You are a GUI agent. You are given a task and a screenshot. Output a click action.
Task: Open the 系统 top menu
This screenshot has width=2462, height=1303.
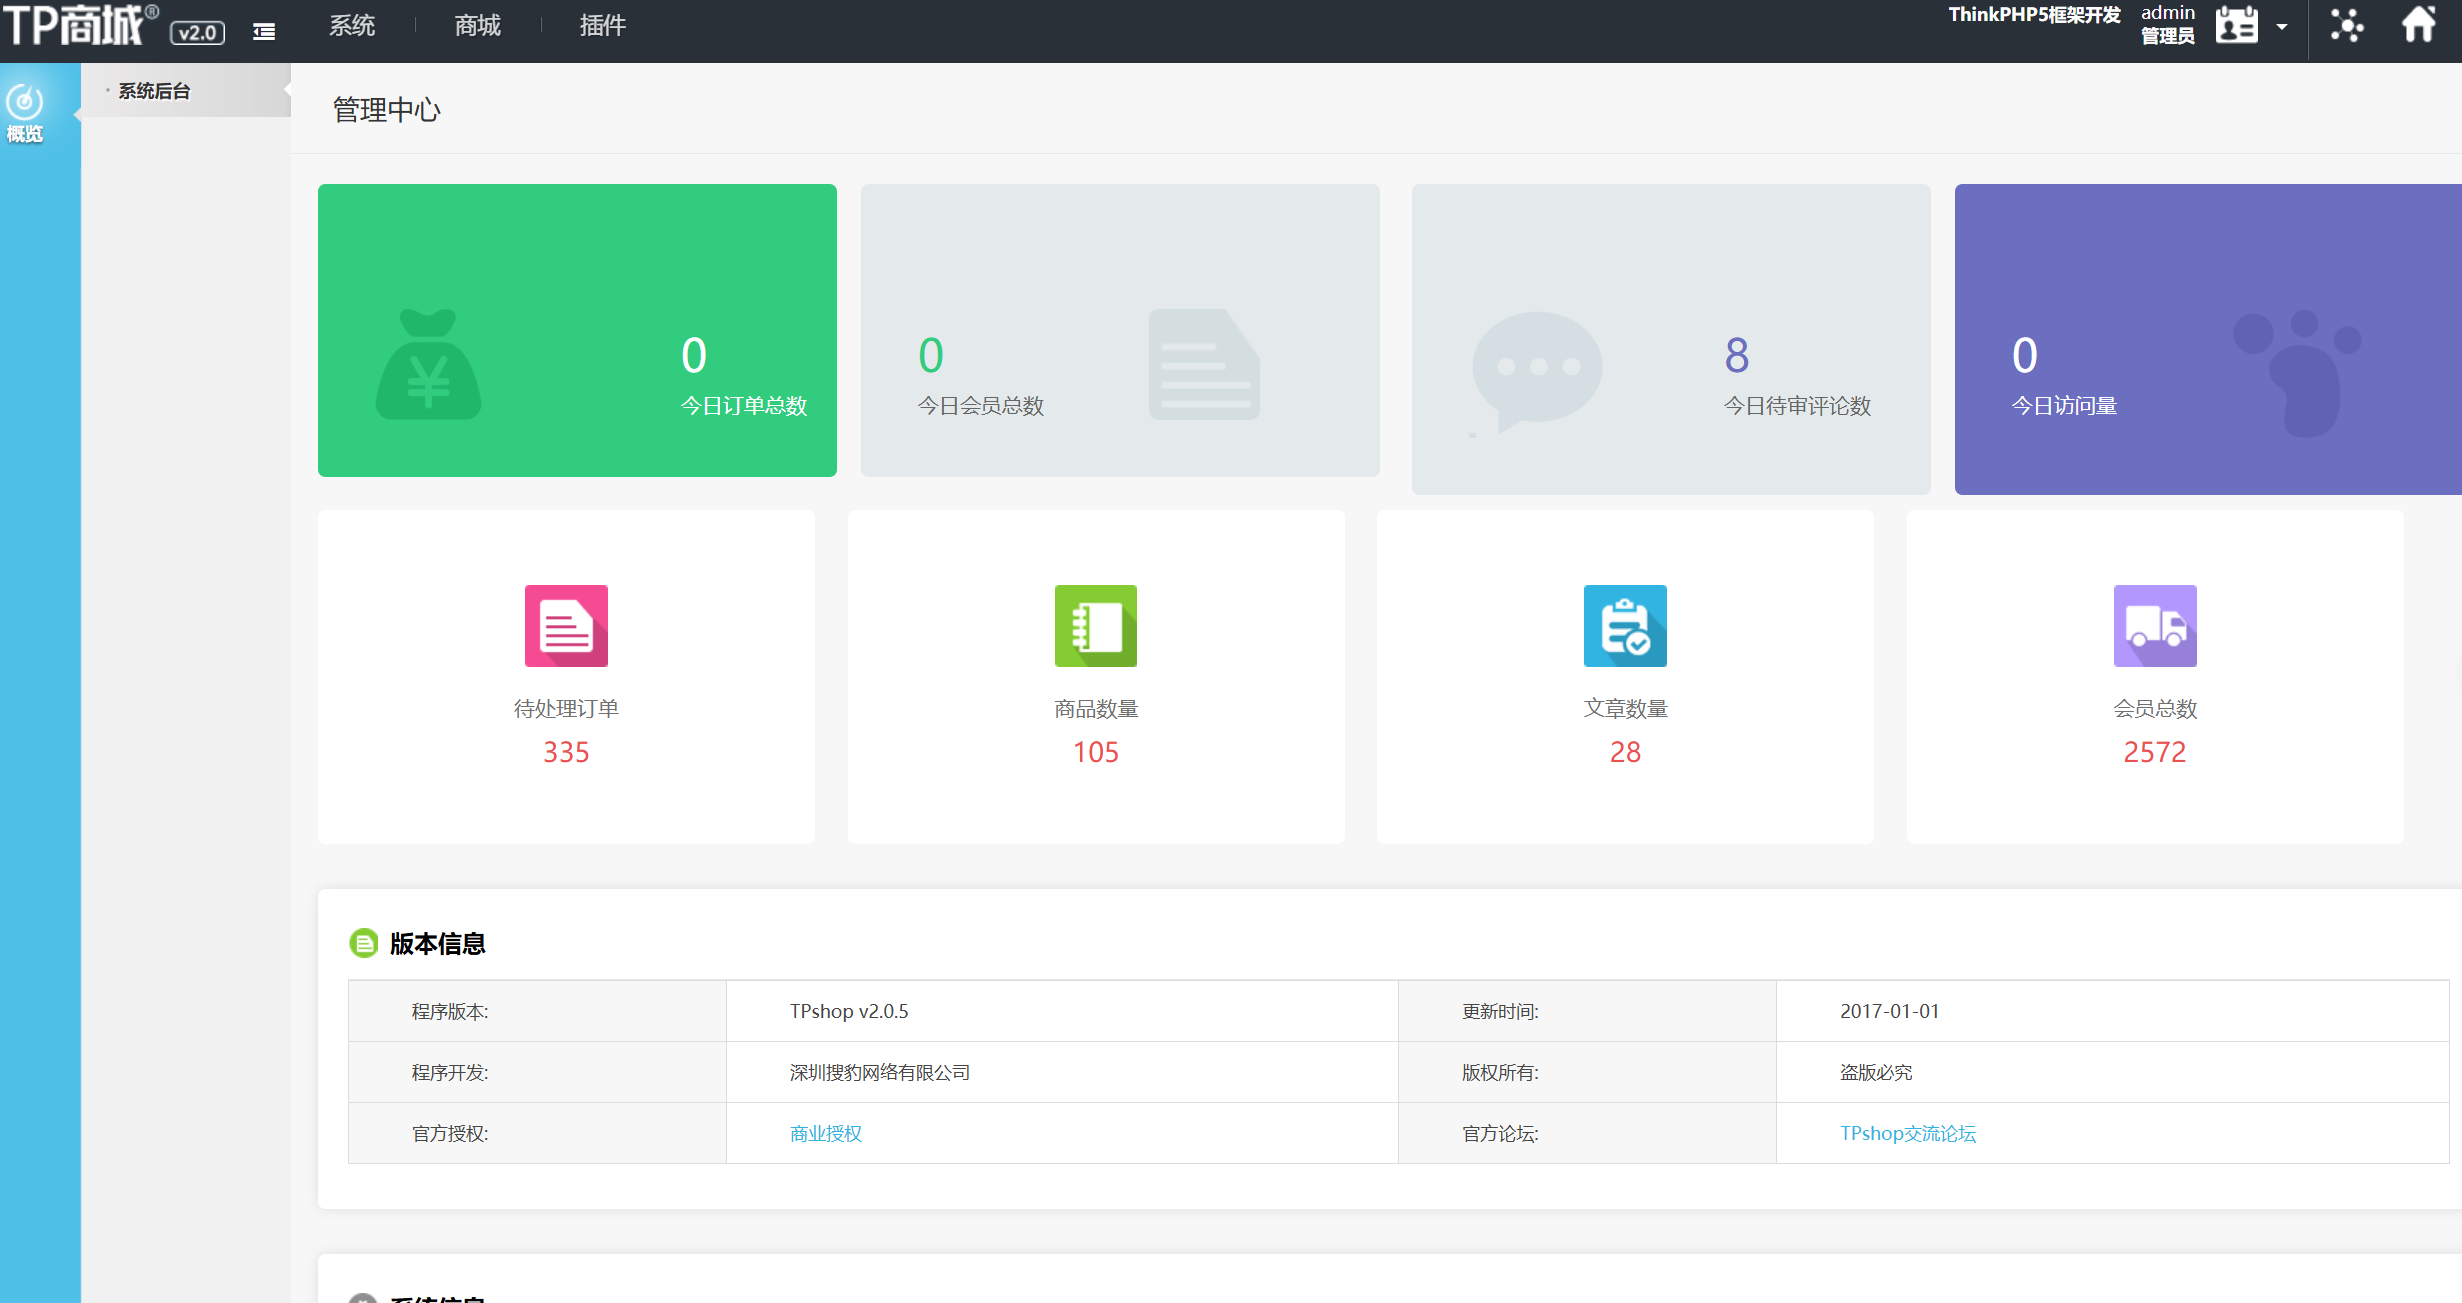click(x=352, y=26)
